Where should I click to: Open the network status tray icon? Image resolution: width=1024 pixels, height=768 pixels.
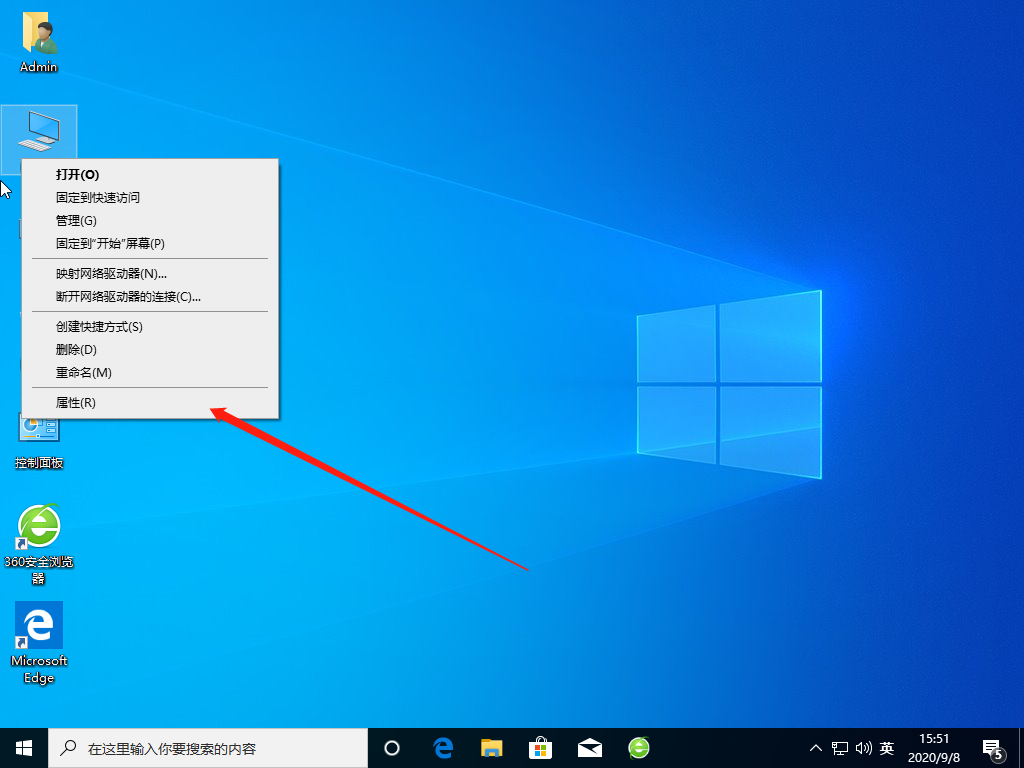[x=840, y=748]
